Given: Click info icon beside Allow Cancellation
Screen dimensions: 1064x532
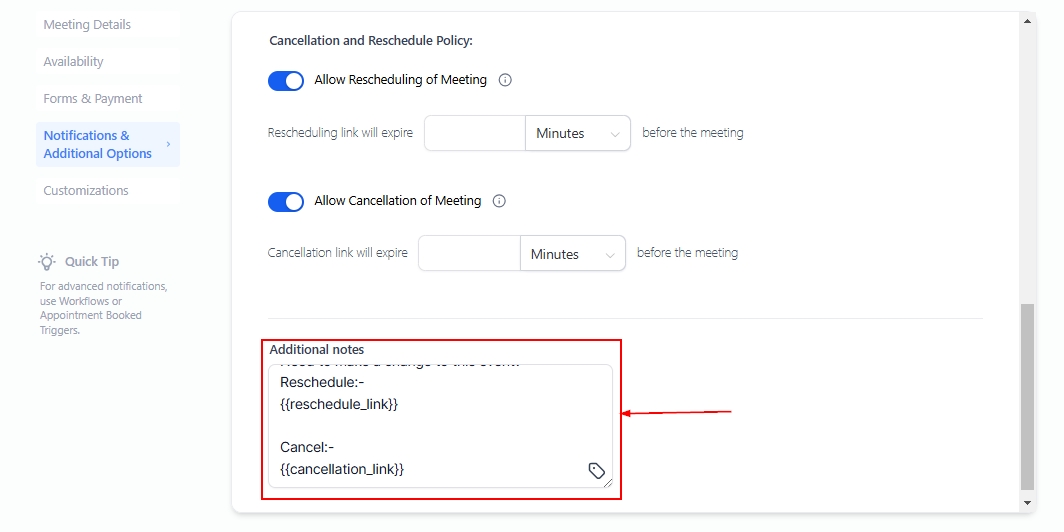Looking at the screenshot, I should 499,201.
